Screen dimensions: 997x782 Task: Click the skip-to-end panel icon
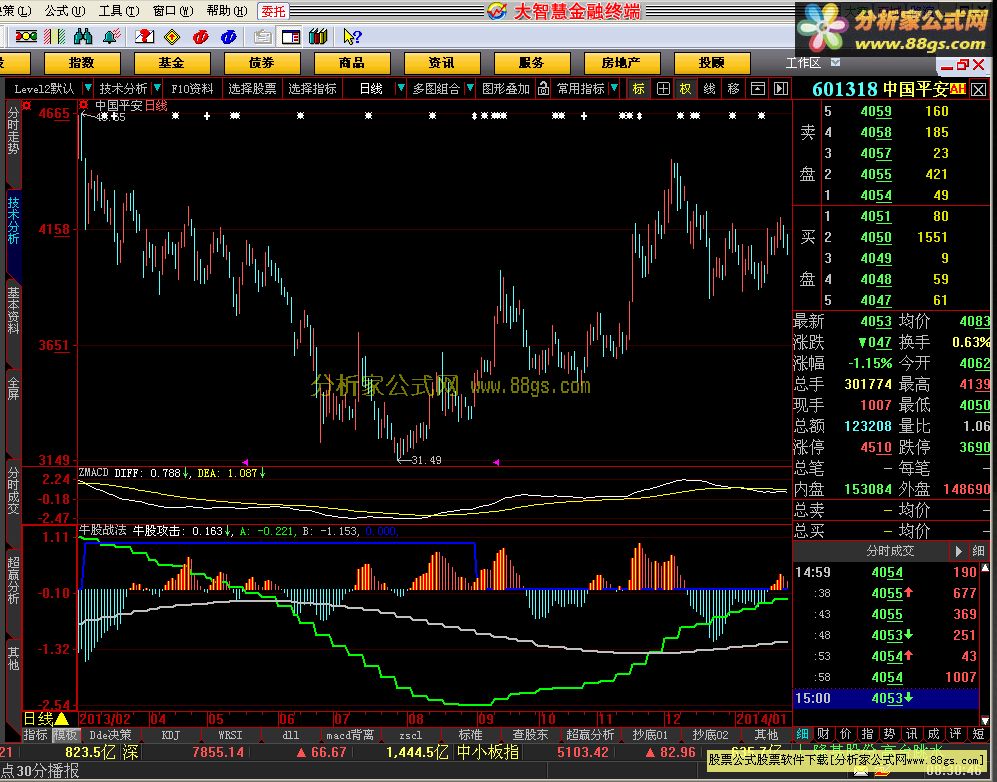coord(781,88)
